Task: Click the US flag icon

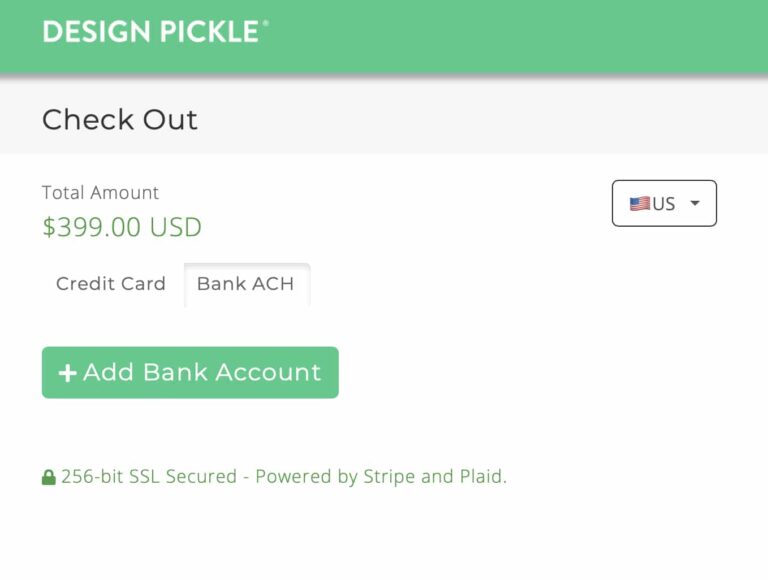Action: [640, 204]
